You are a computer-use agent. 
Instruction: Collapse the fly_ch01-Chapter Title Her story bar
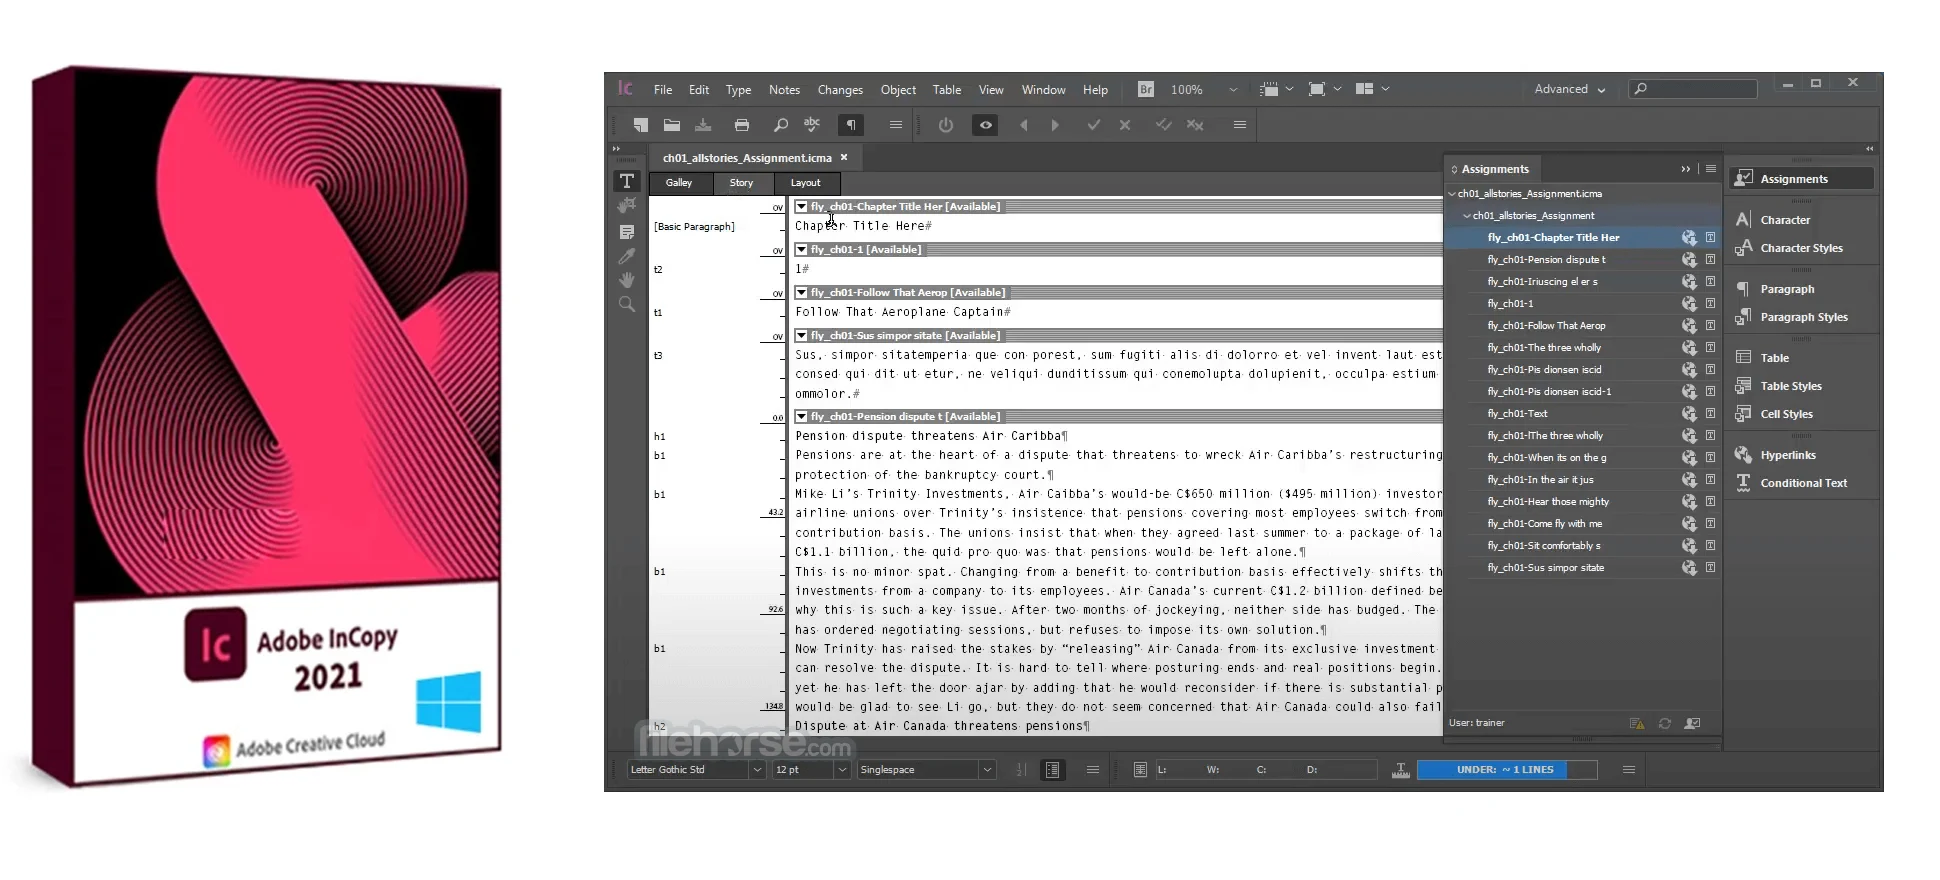(801, 207)
